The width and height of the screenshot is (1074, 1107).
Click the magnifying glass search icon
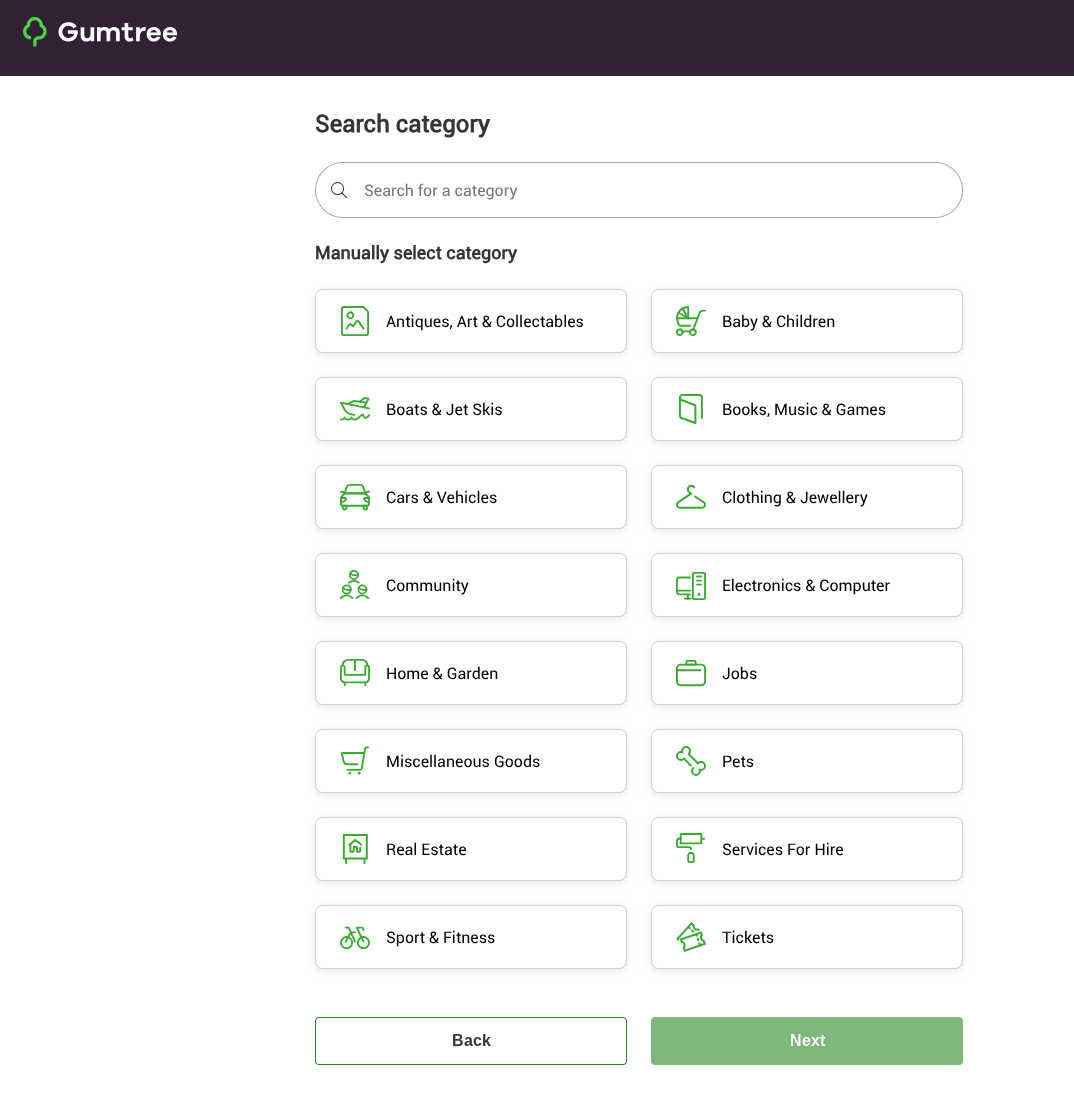339,190
